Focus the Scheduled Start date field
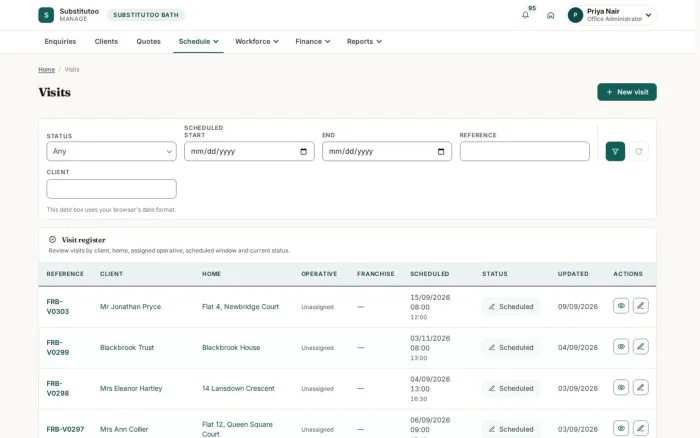The width and height of the screenshot is (700, 438). [249, 151]
